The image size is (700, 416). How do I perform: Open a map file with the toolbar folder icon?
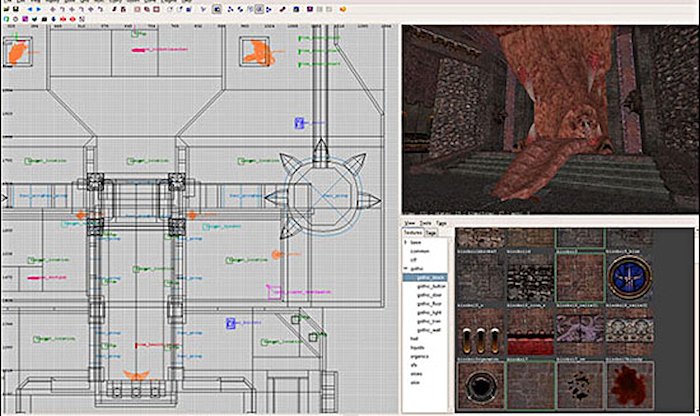point(6,9)
